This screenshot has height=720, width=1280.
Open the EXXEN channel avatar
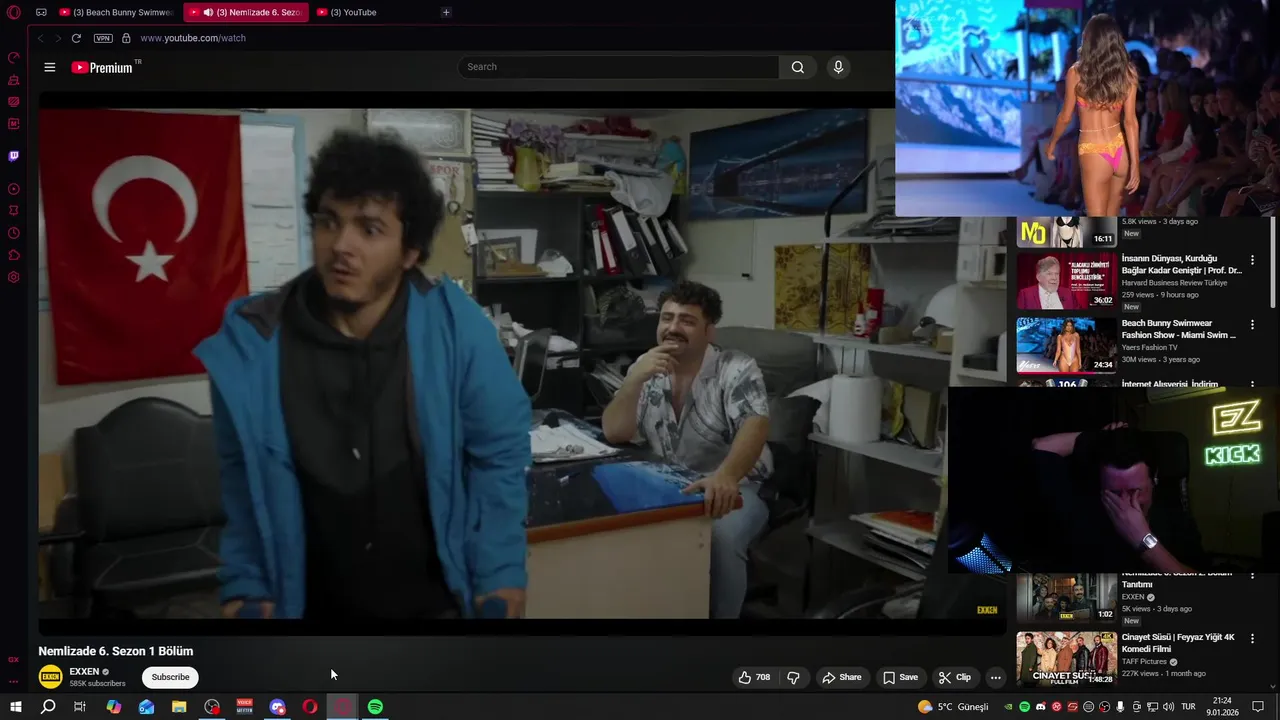pyautogui.click(x=50, y=677)
